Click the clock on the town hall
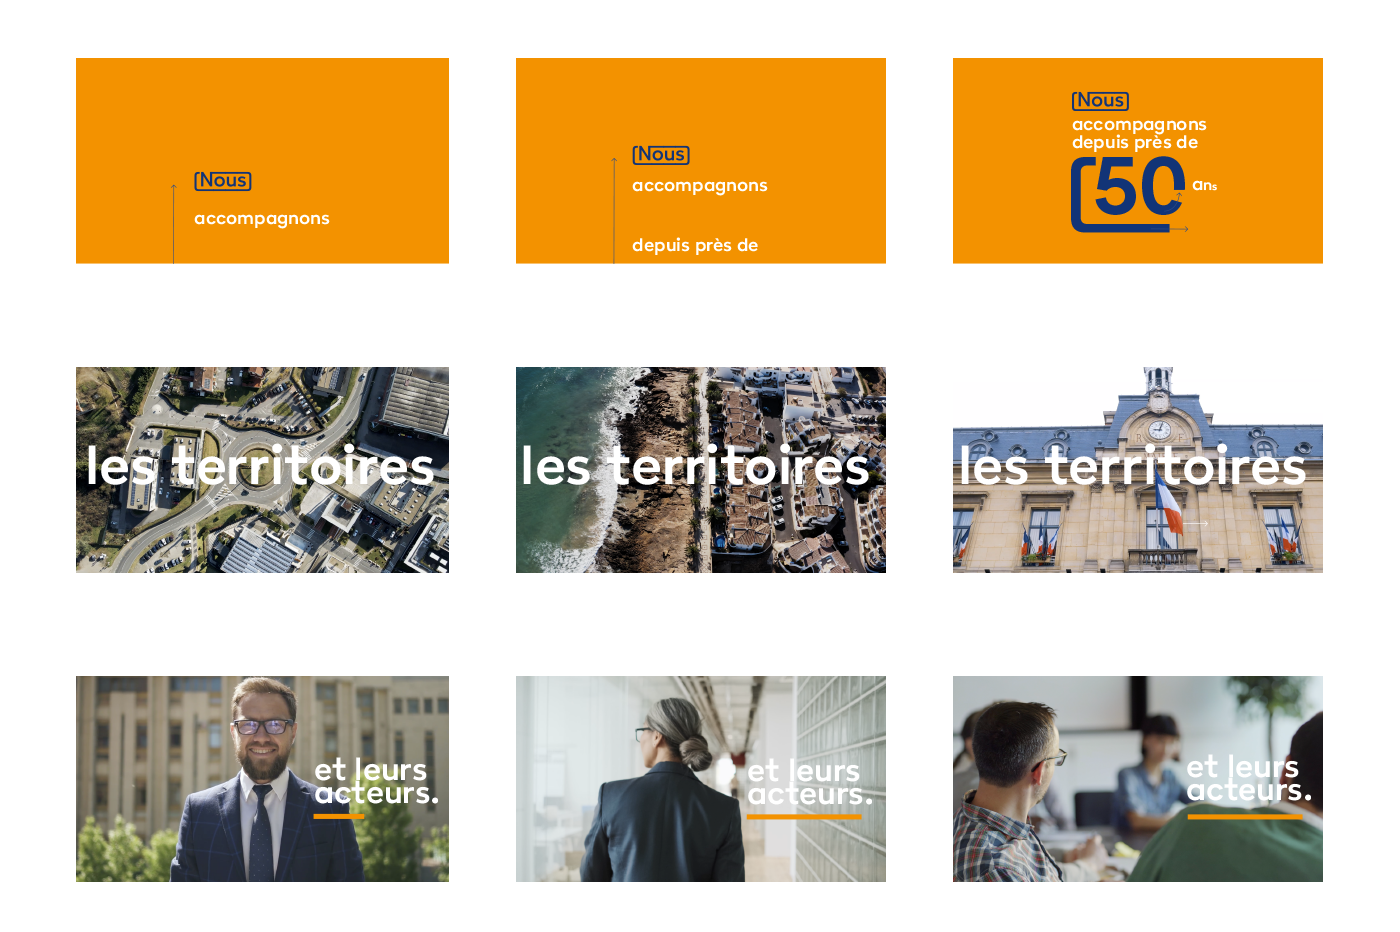This screenshot has height=932, width=1400. pos(1159,430)
